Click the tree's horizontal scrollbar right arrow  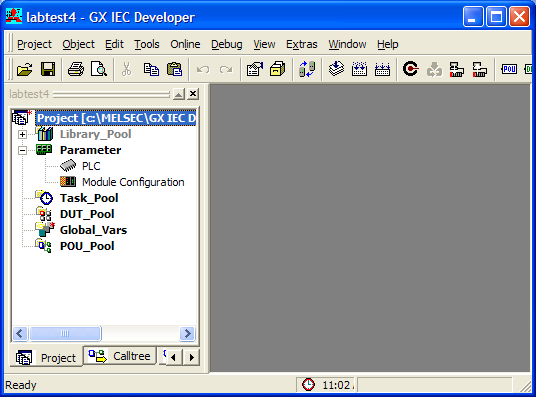tap(187, 333)
